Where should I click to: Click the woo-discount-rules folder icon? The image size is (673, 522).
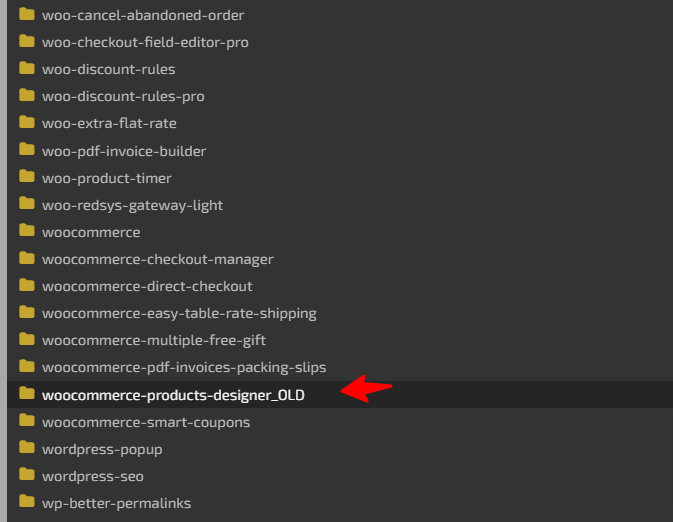point(27,68)
